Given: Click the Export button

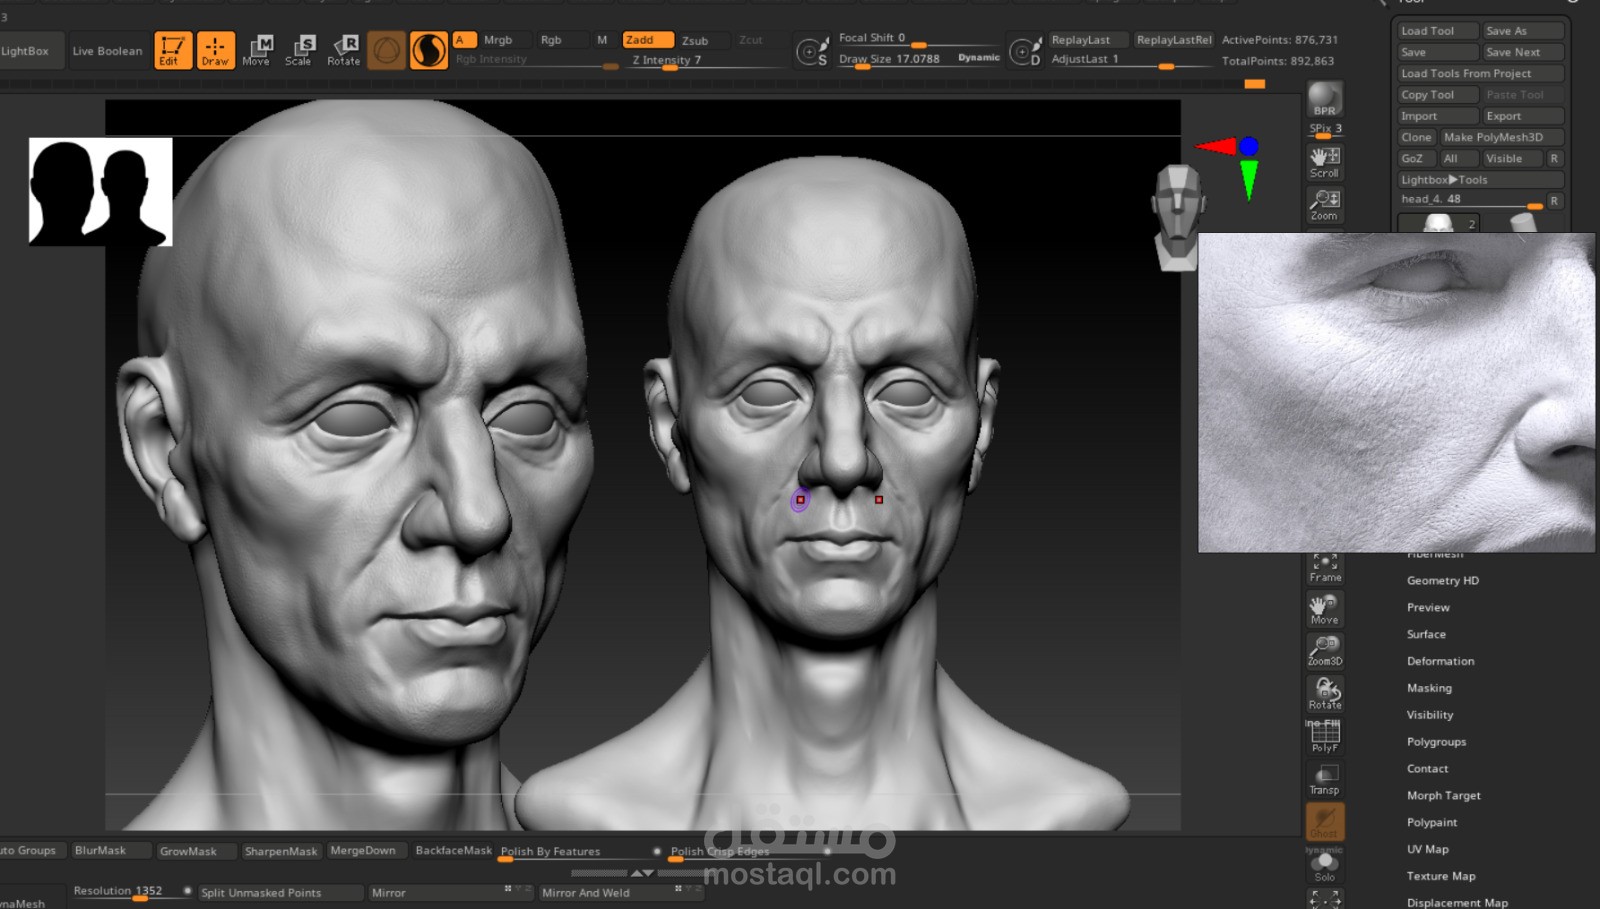Looking at the screenshot, I should 1523,116.
